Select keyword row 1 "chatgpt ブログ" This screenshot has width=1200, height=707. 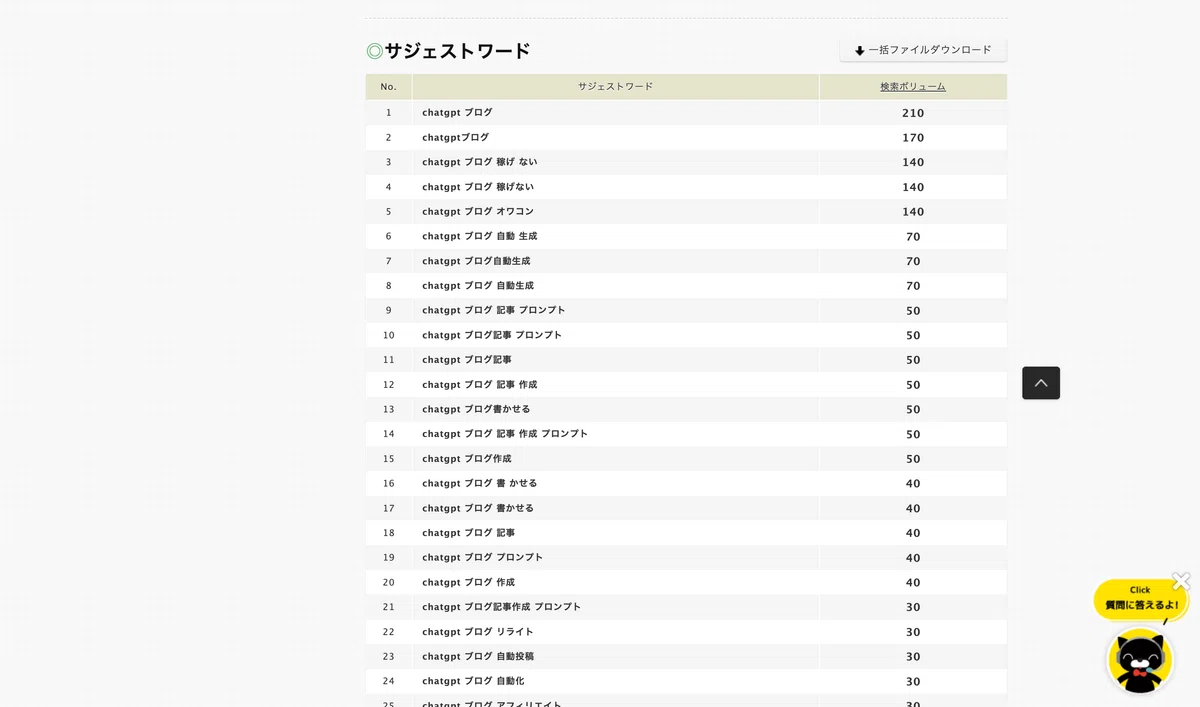(x=457, y=113)
